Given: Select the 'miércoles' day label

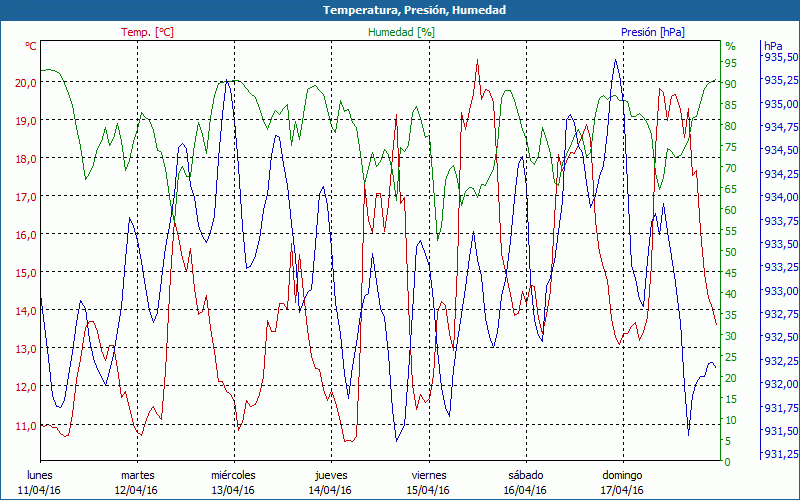Looking at the screenshot, I should click(x=234, y=475).
